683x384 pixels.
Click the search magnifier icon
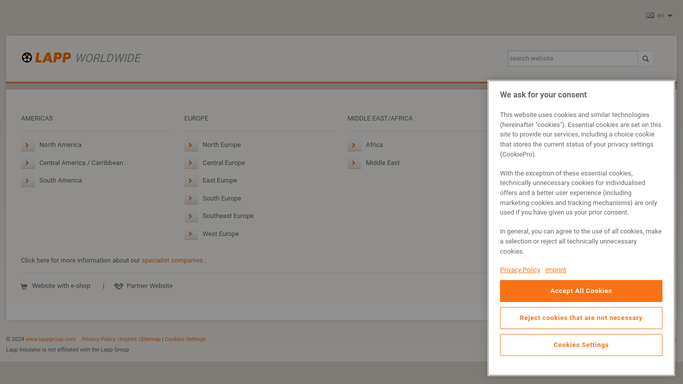646,58
